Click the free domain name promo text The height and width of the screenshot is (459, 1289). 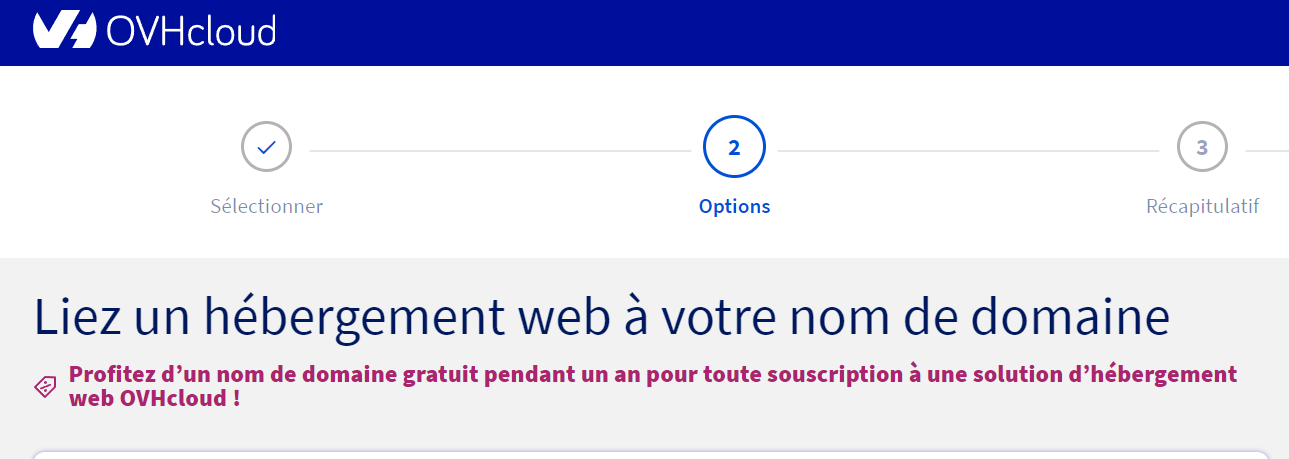pyautogui.click(x=652, y=375)
